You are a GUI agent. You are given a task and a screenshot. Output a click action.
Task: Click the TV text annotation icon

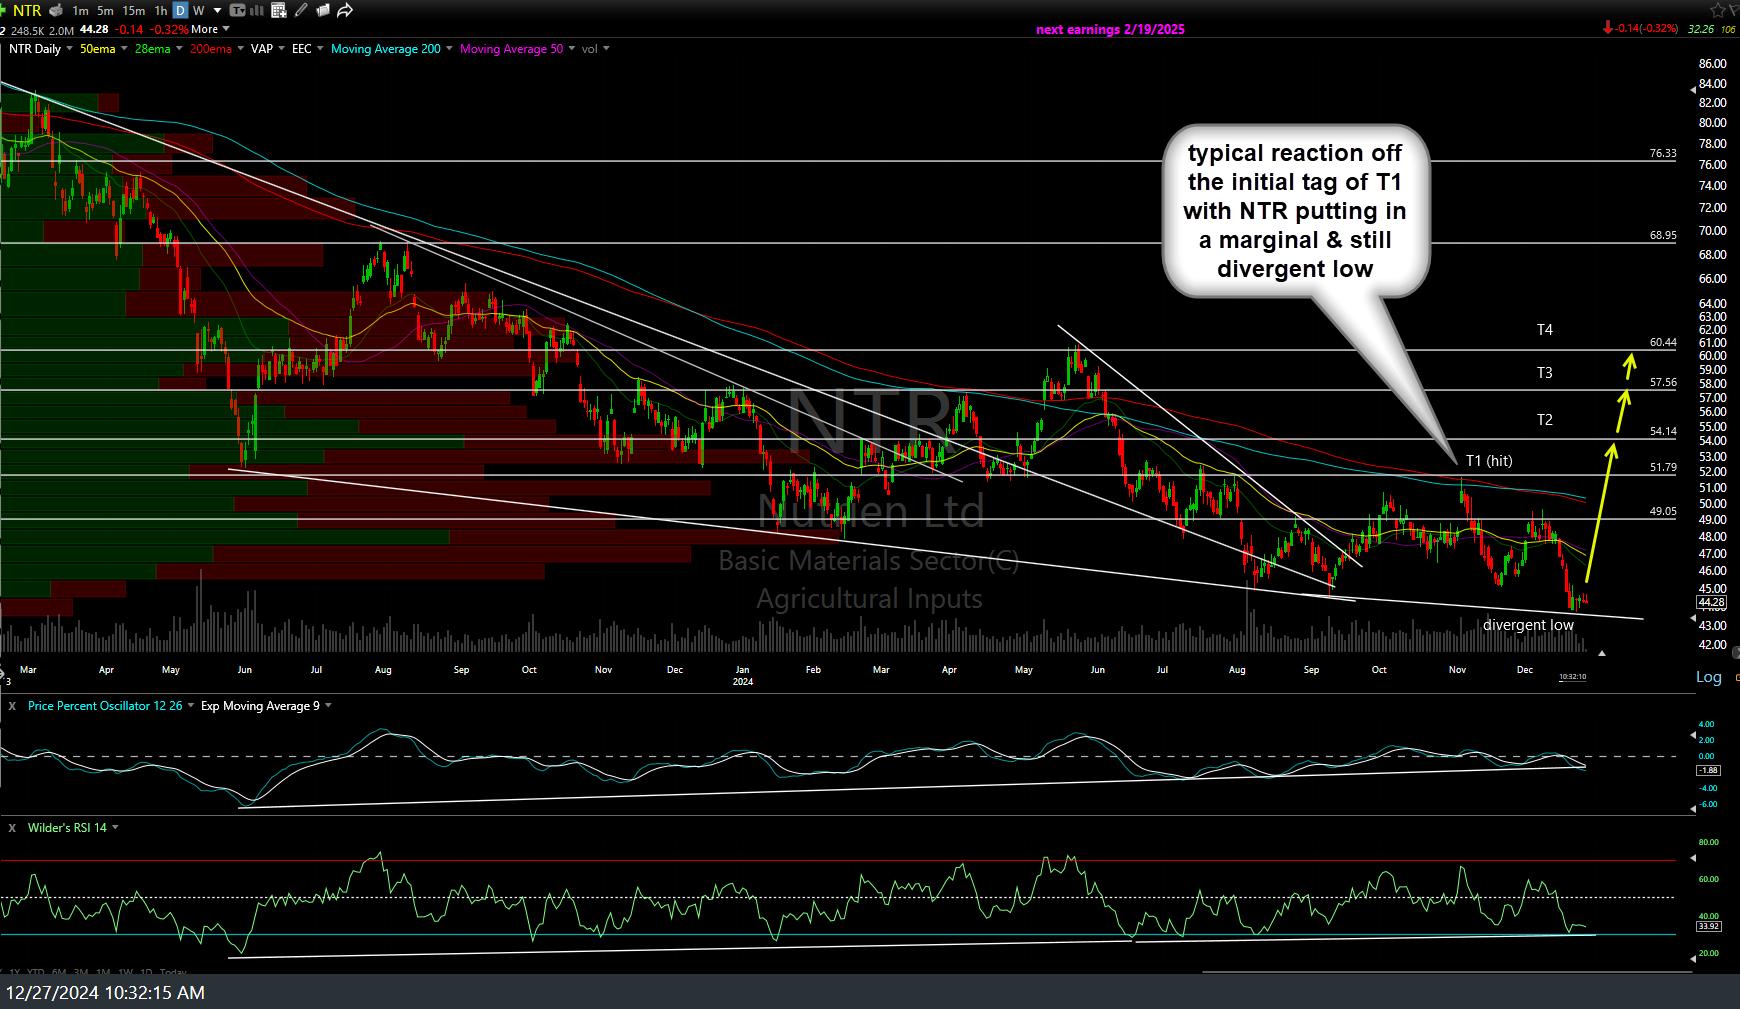[237, 11]
